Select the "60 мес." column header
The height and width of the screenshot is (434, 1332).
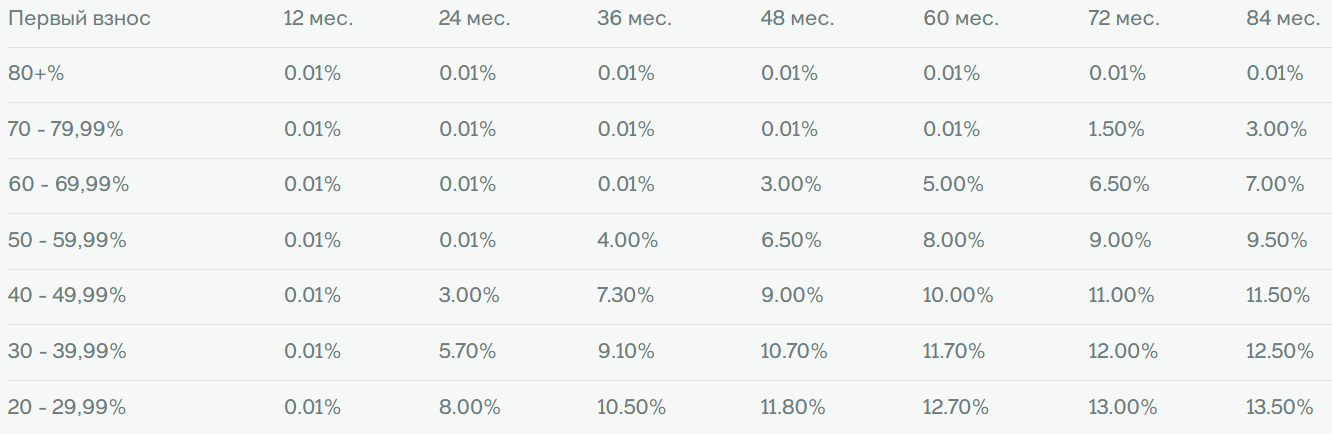[960, 19]
